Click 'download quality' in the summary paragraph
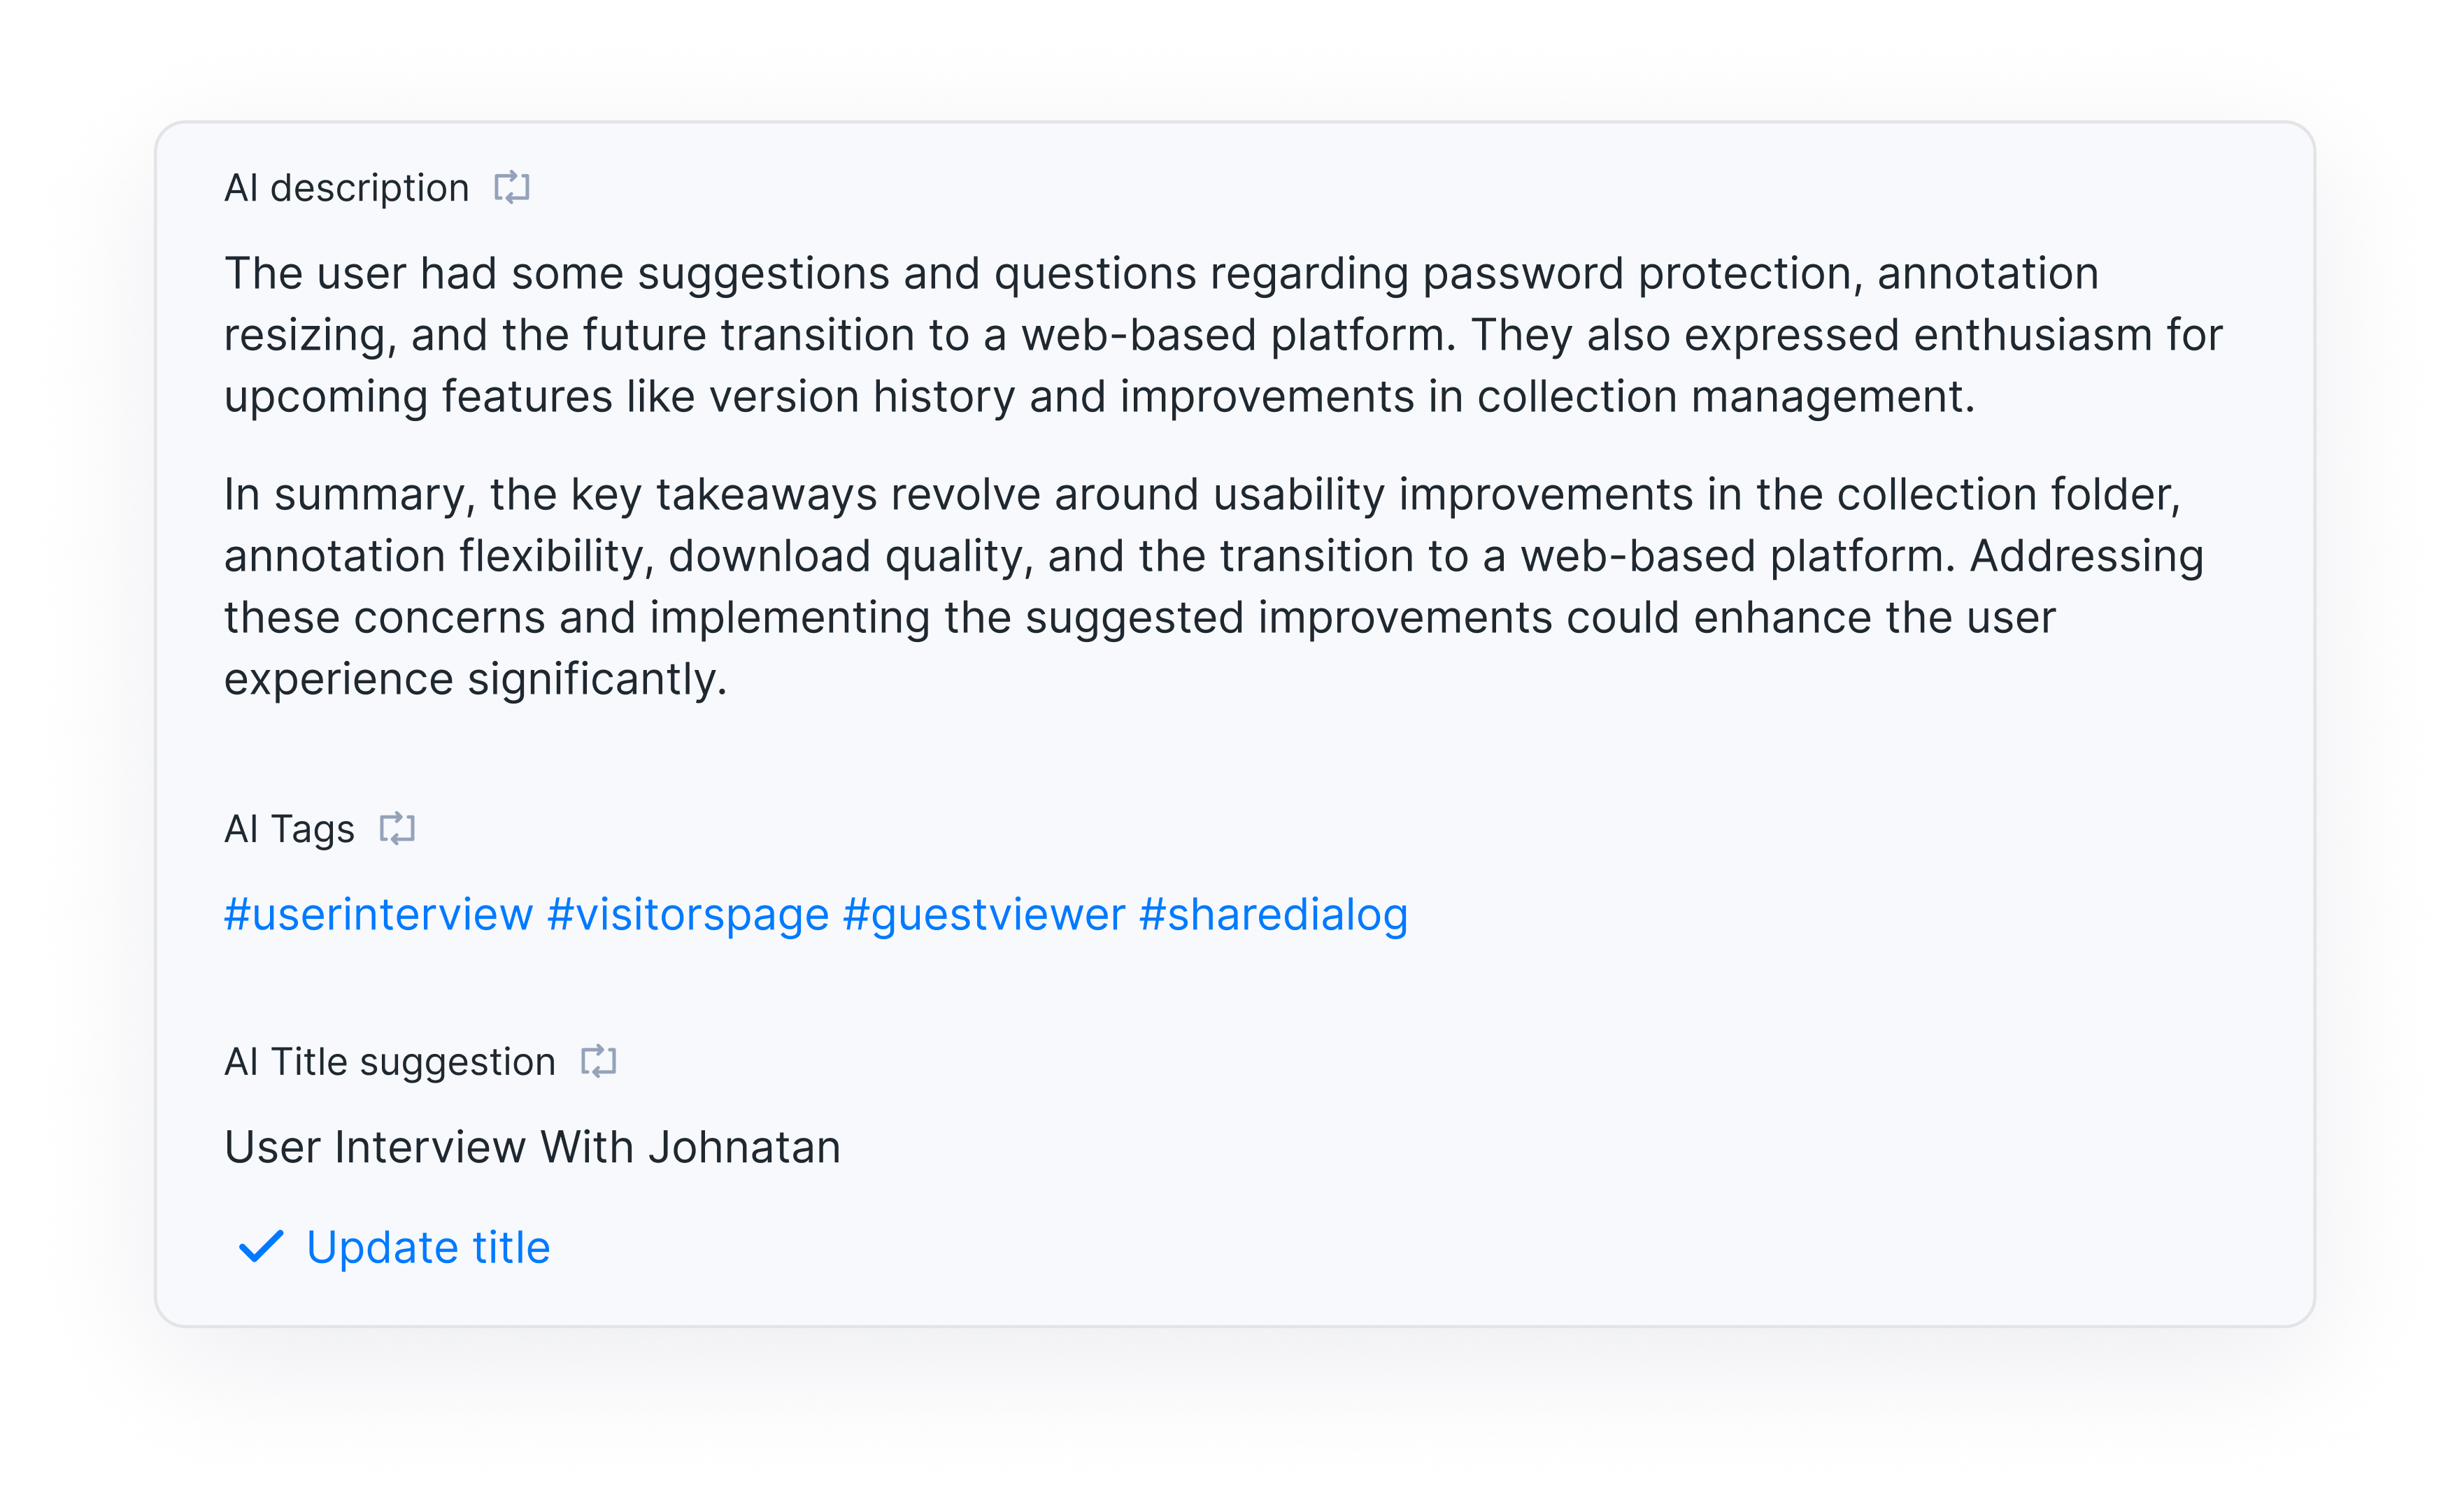 [x=850, y=556]
